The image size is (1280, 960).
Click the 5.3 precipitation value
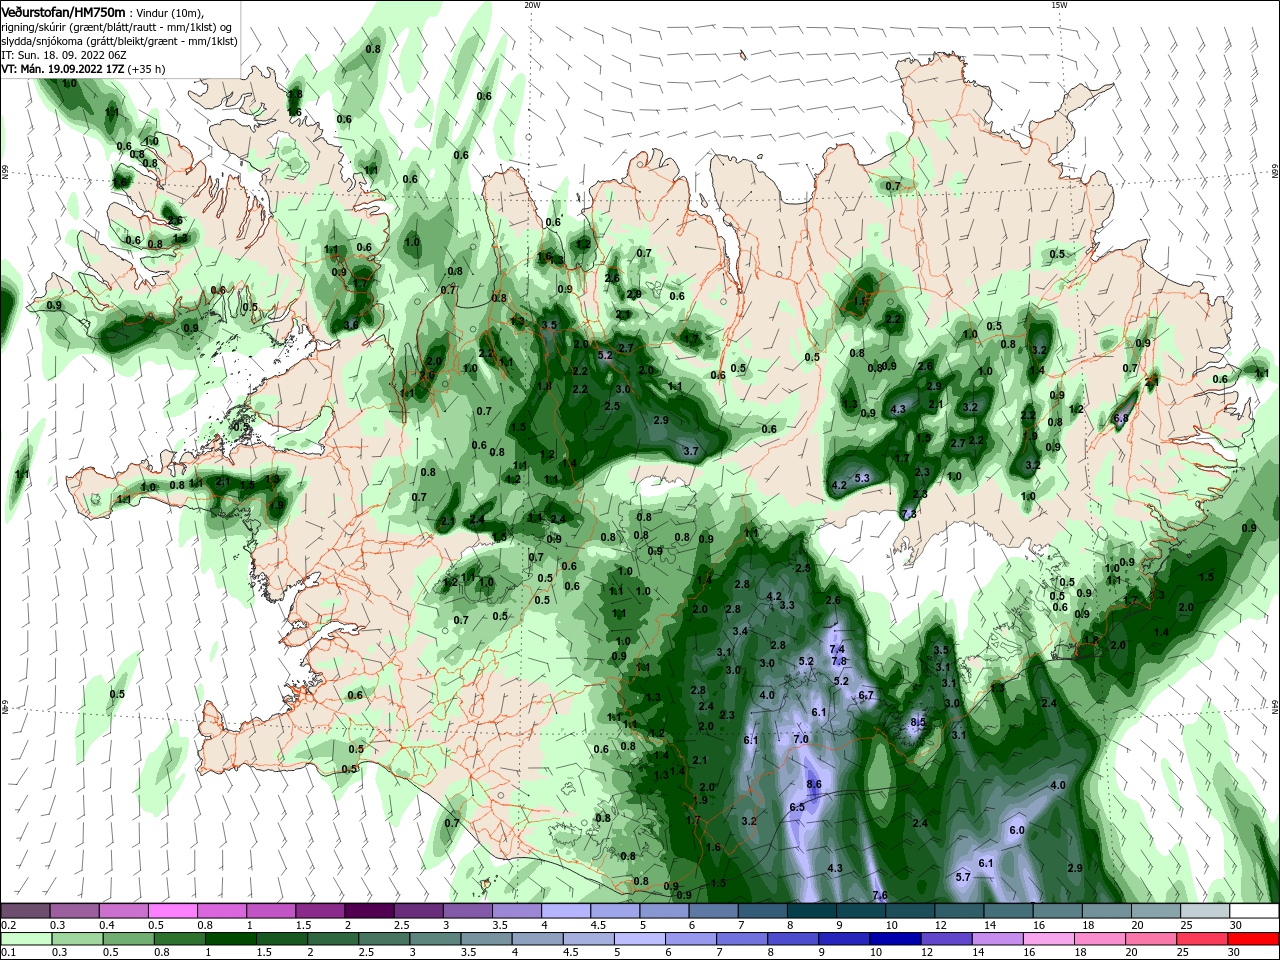pyautogui.click(x=862, y=478)
